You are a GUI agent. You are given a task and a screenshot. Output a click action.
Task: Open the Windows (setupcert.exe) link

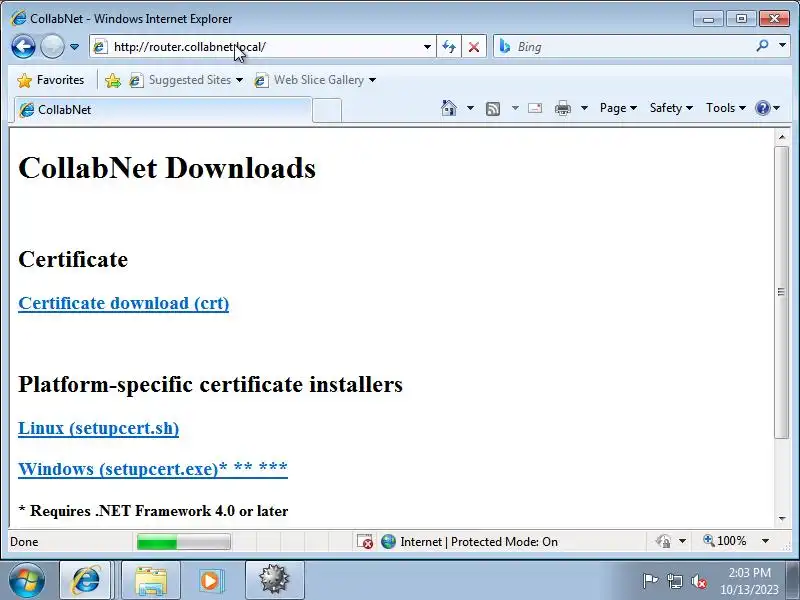tap(153, 468)
